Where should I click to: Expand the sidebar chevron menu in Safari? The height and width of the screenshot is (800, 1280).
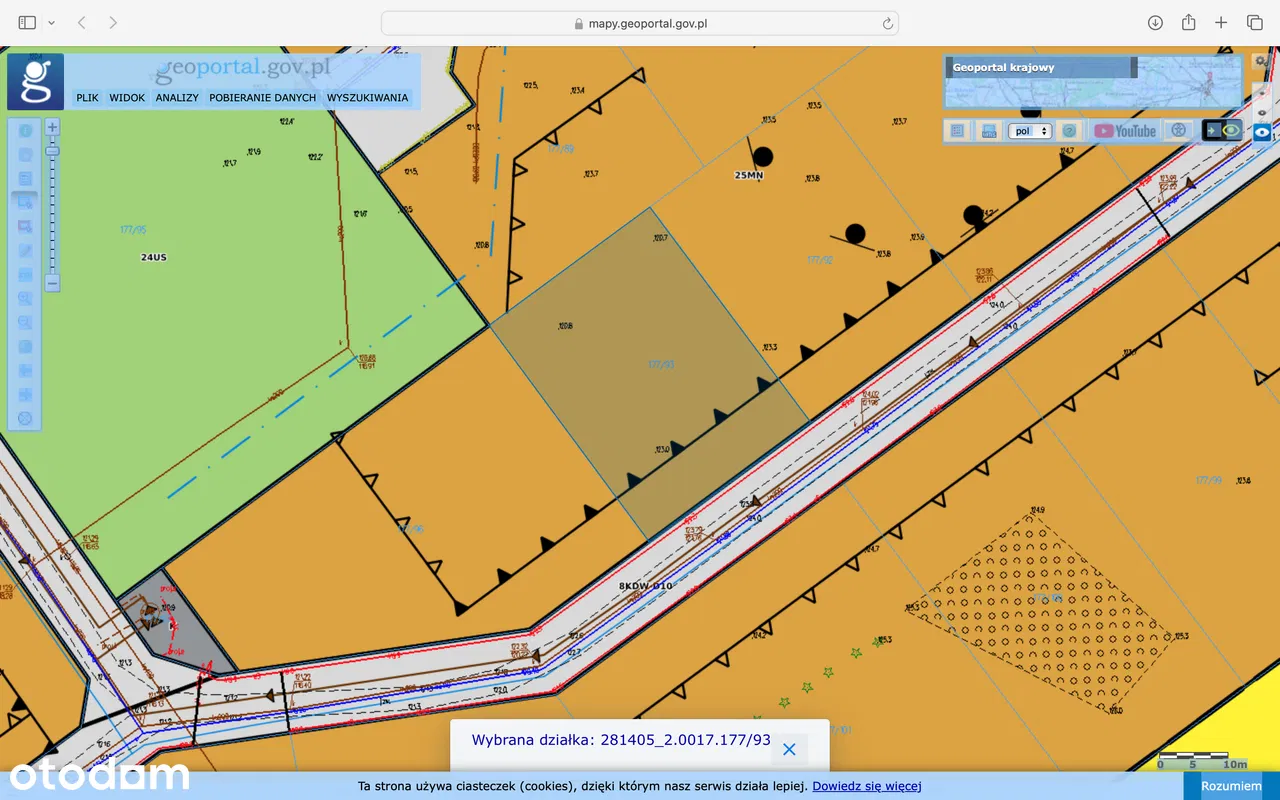(x=52, y=22)
